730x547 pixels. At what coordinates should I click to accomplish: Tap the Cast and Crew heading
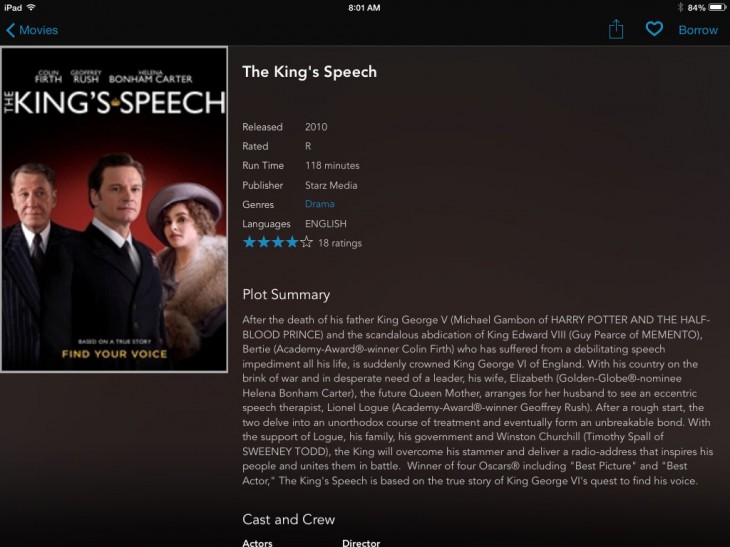click(x=289, y=519)
